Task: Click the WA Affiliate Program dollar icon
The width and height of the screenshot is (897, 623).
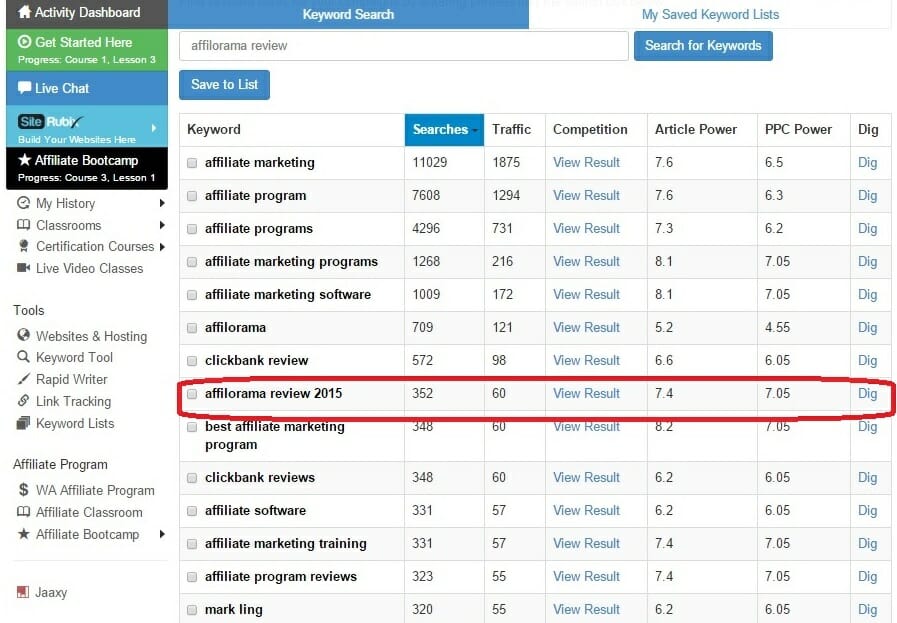Action: tap(23, 490)
